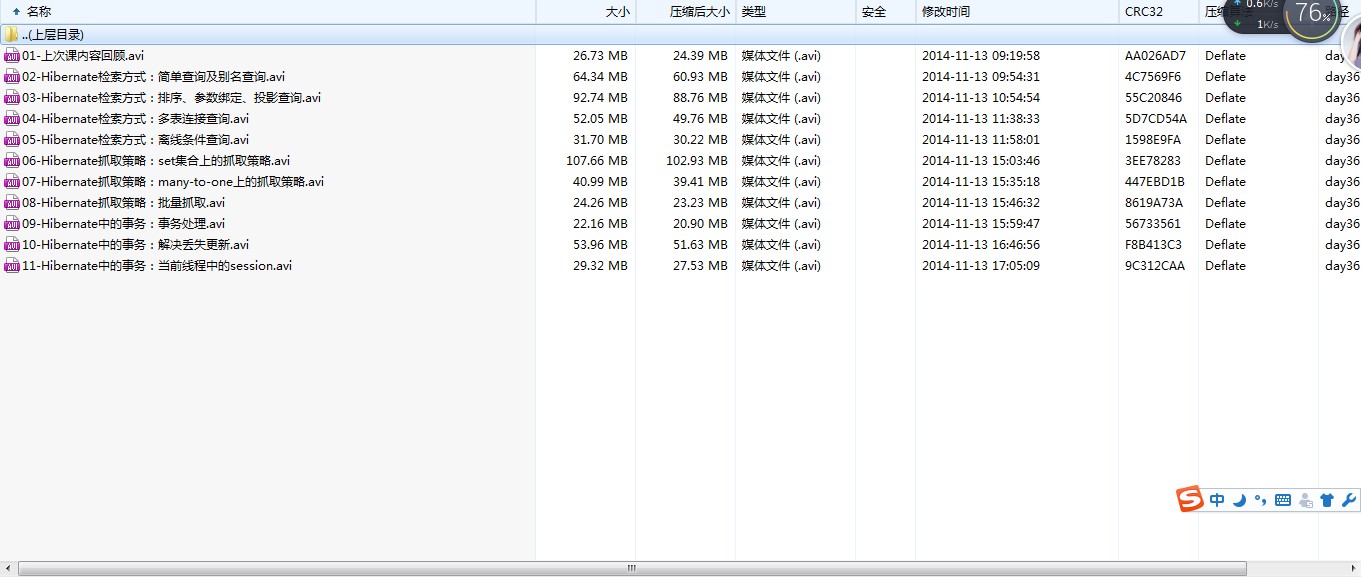Click the folder icon for 上层目录
Image resolution: width=1361 pixels, height=577 pixels.
coord(11,35)
